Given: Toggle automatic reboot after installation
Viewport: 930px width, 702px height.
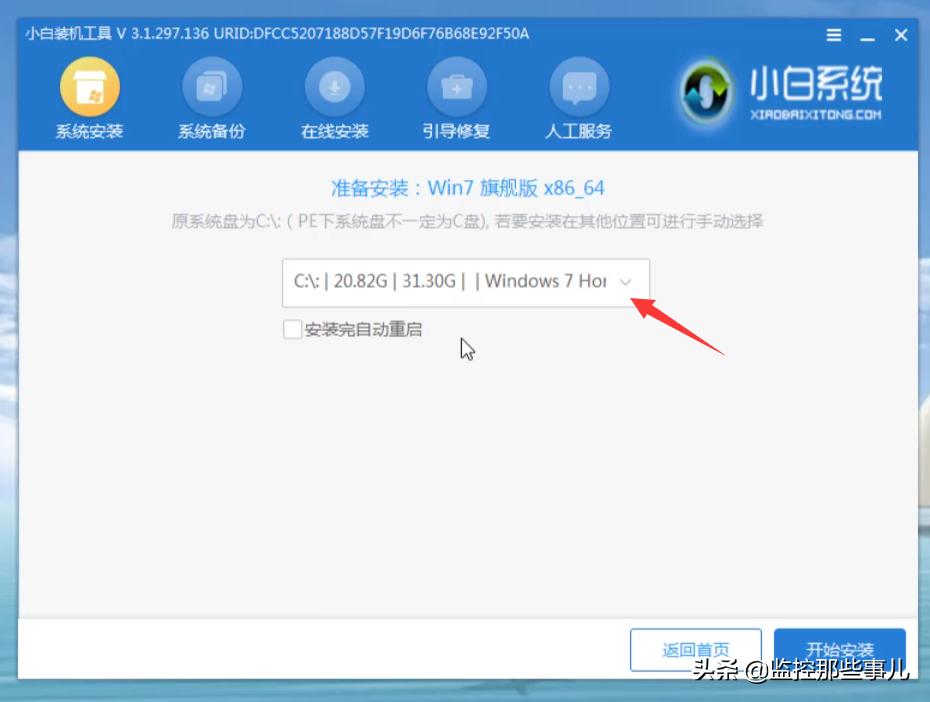Looking at the screenshot, I should tap(293, 328).
